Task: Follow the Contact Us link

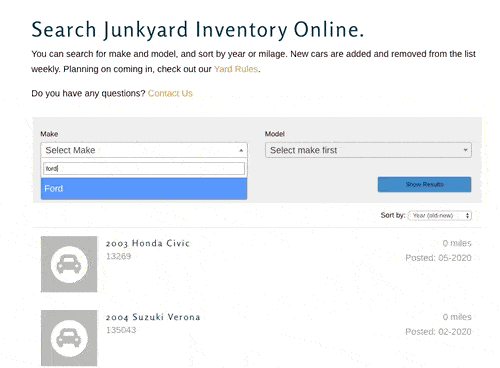Action: 170,93
